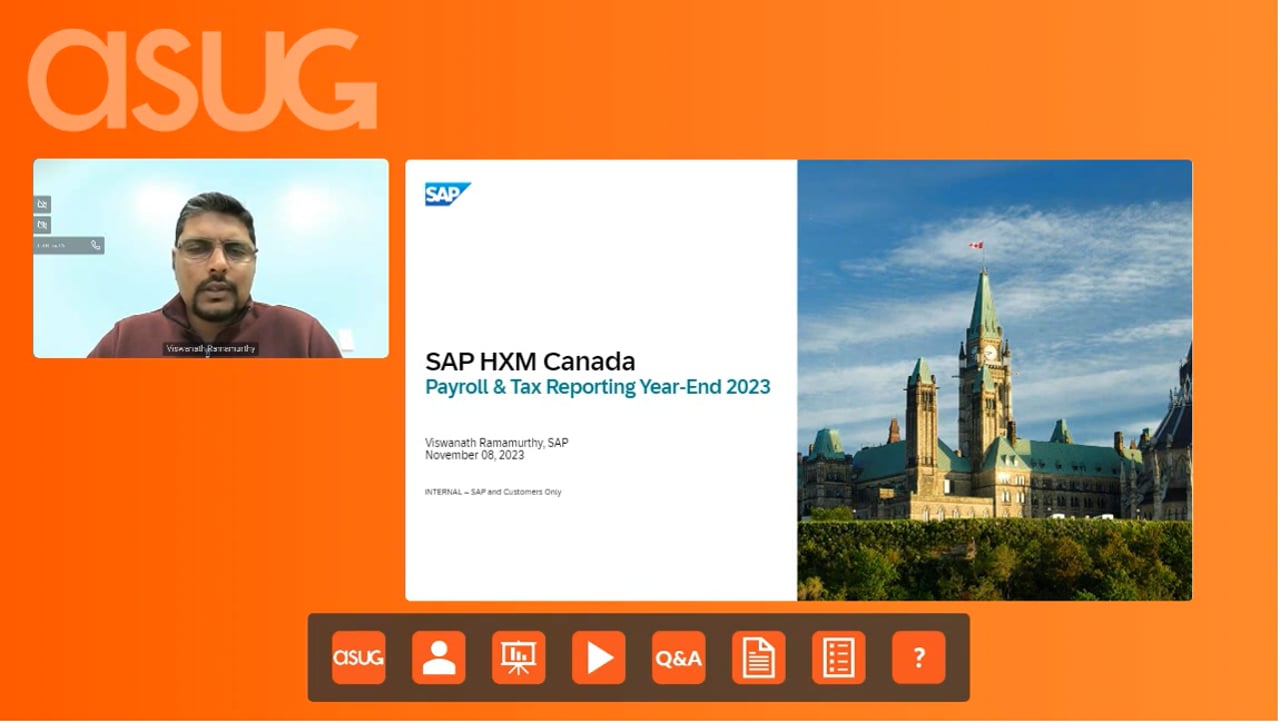Click the speaker webcam video

click(x=211, y=258)
